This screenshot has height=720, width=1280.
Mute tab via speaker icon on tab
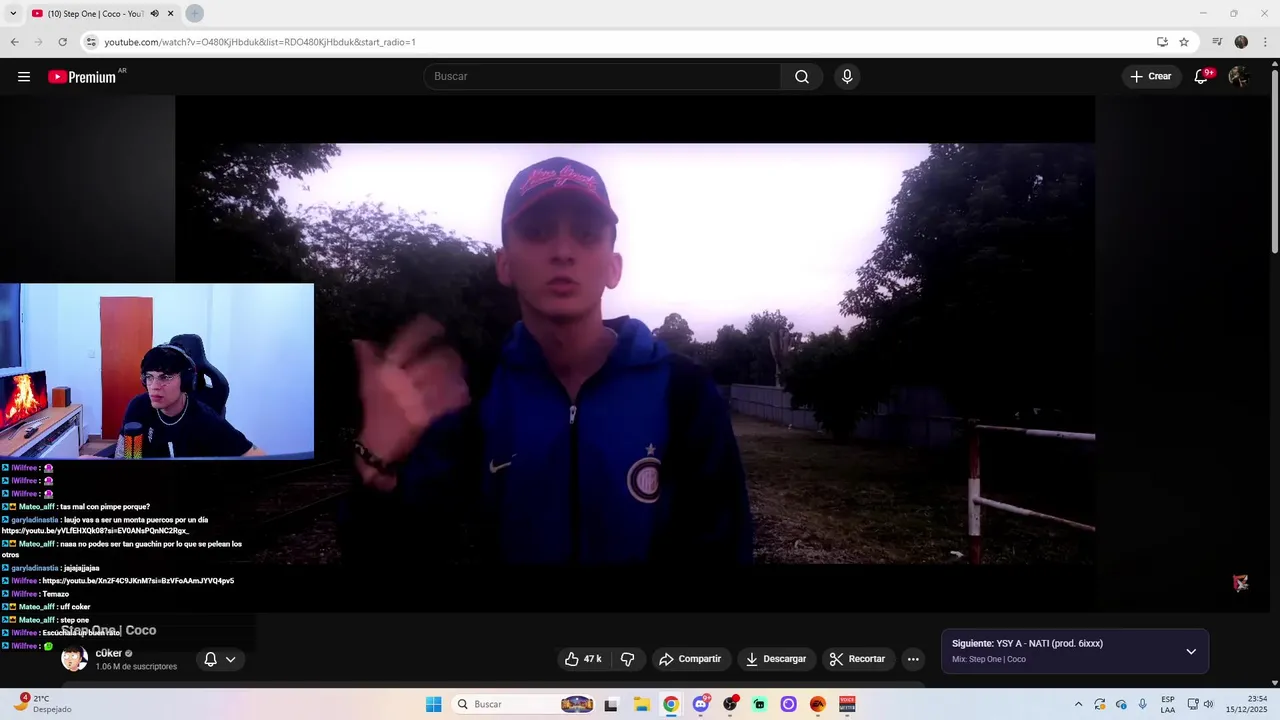point(154,13)
